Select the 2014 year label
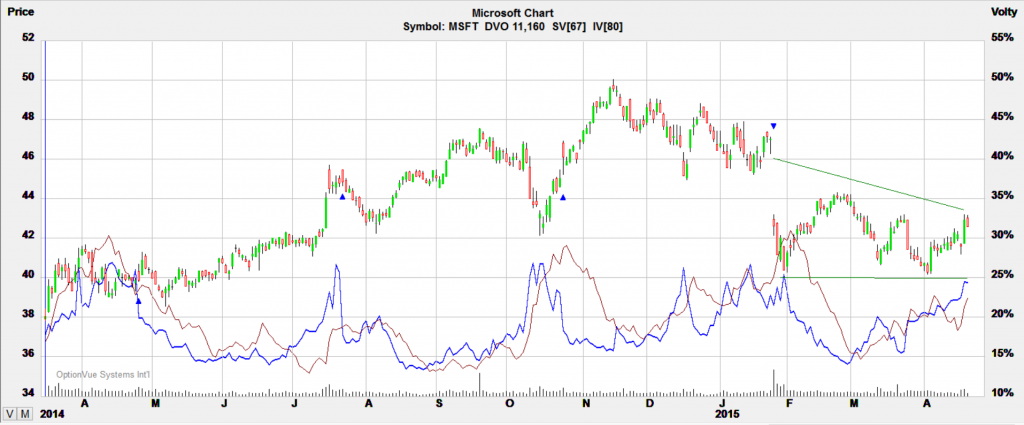The image size is (1024, 425). 53,412
